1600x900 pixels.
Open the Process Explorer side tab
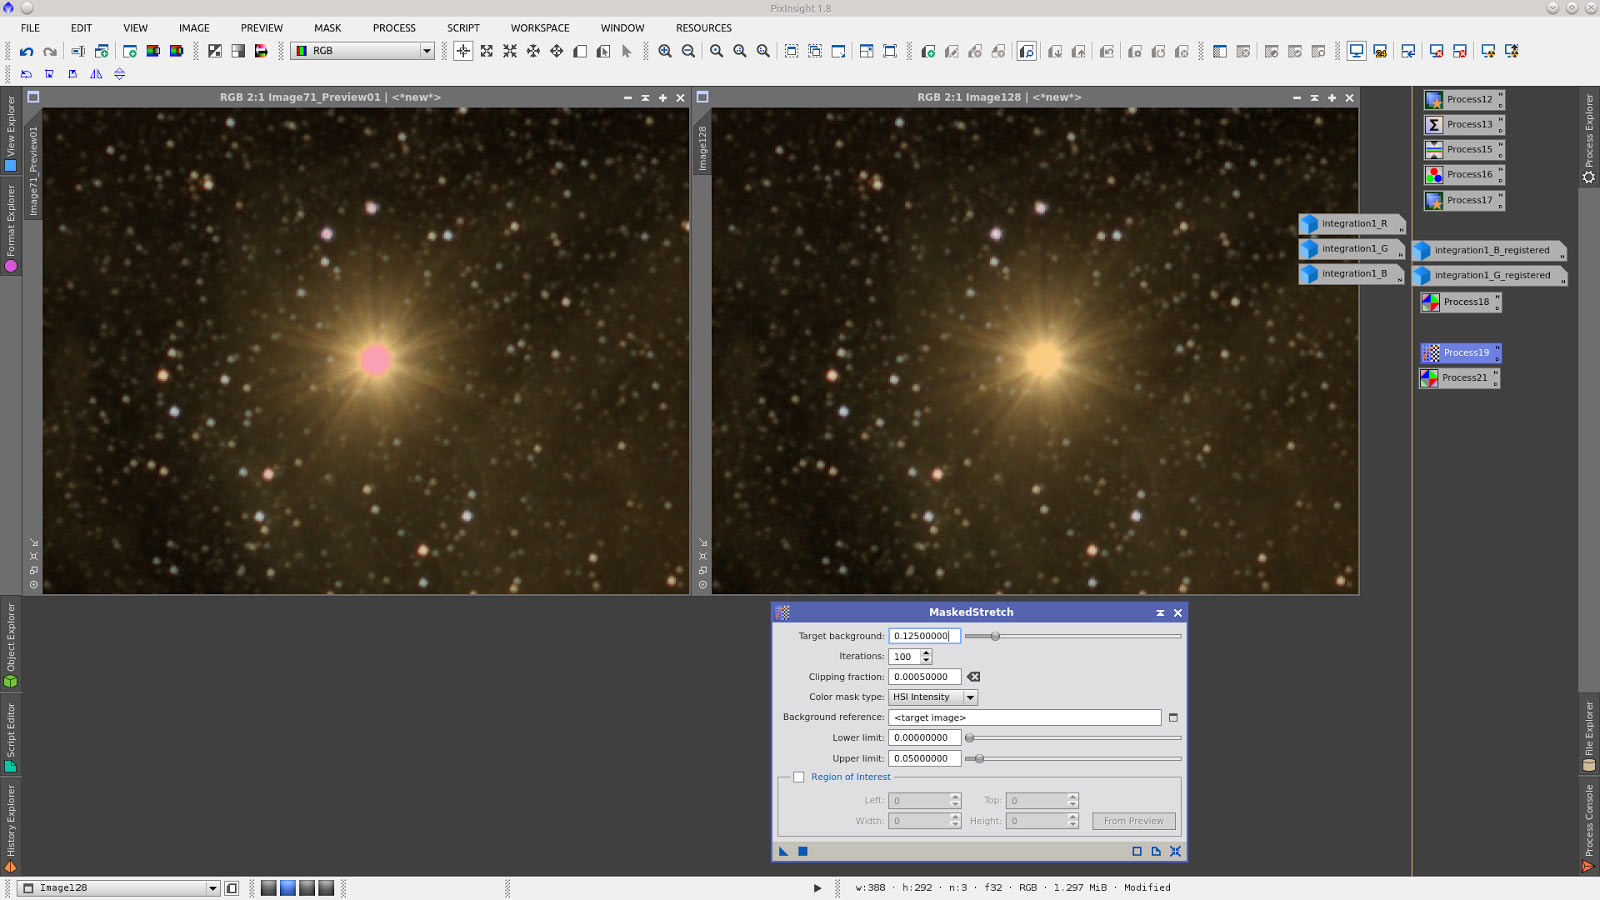1589,135
